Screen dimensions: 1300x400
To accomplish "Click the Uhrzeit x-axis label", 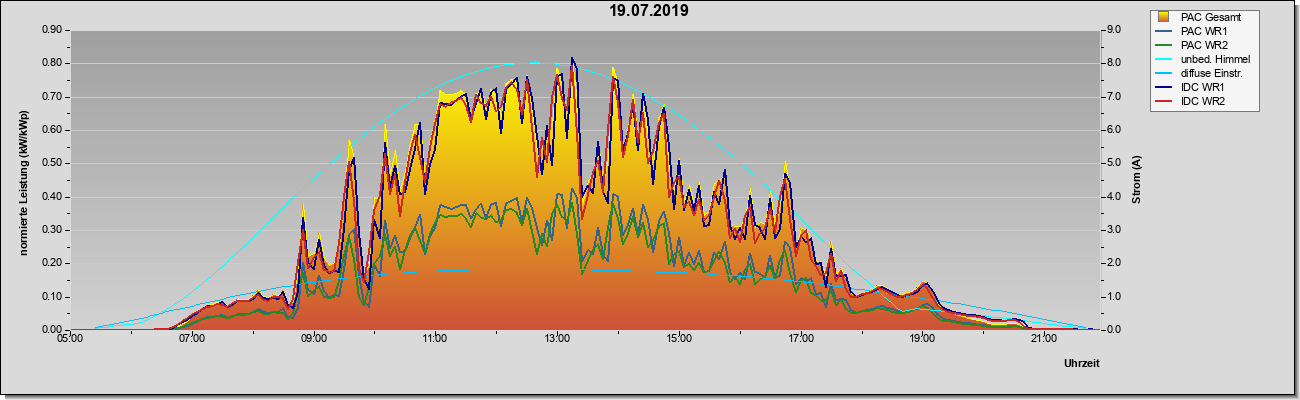I will (1082, 364).
